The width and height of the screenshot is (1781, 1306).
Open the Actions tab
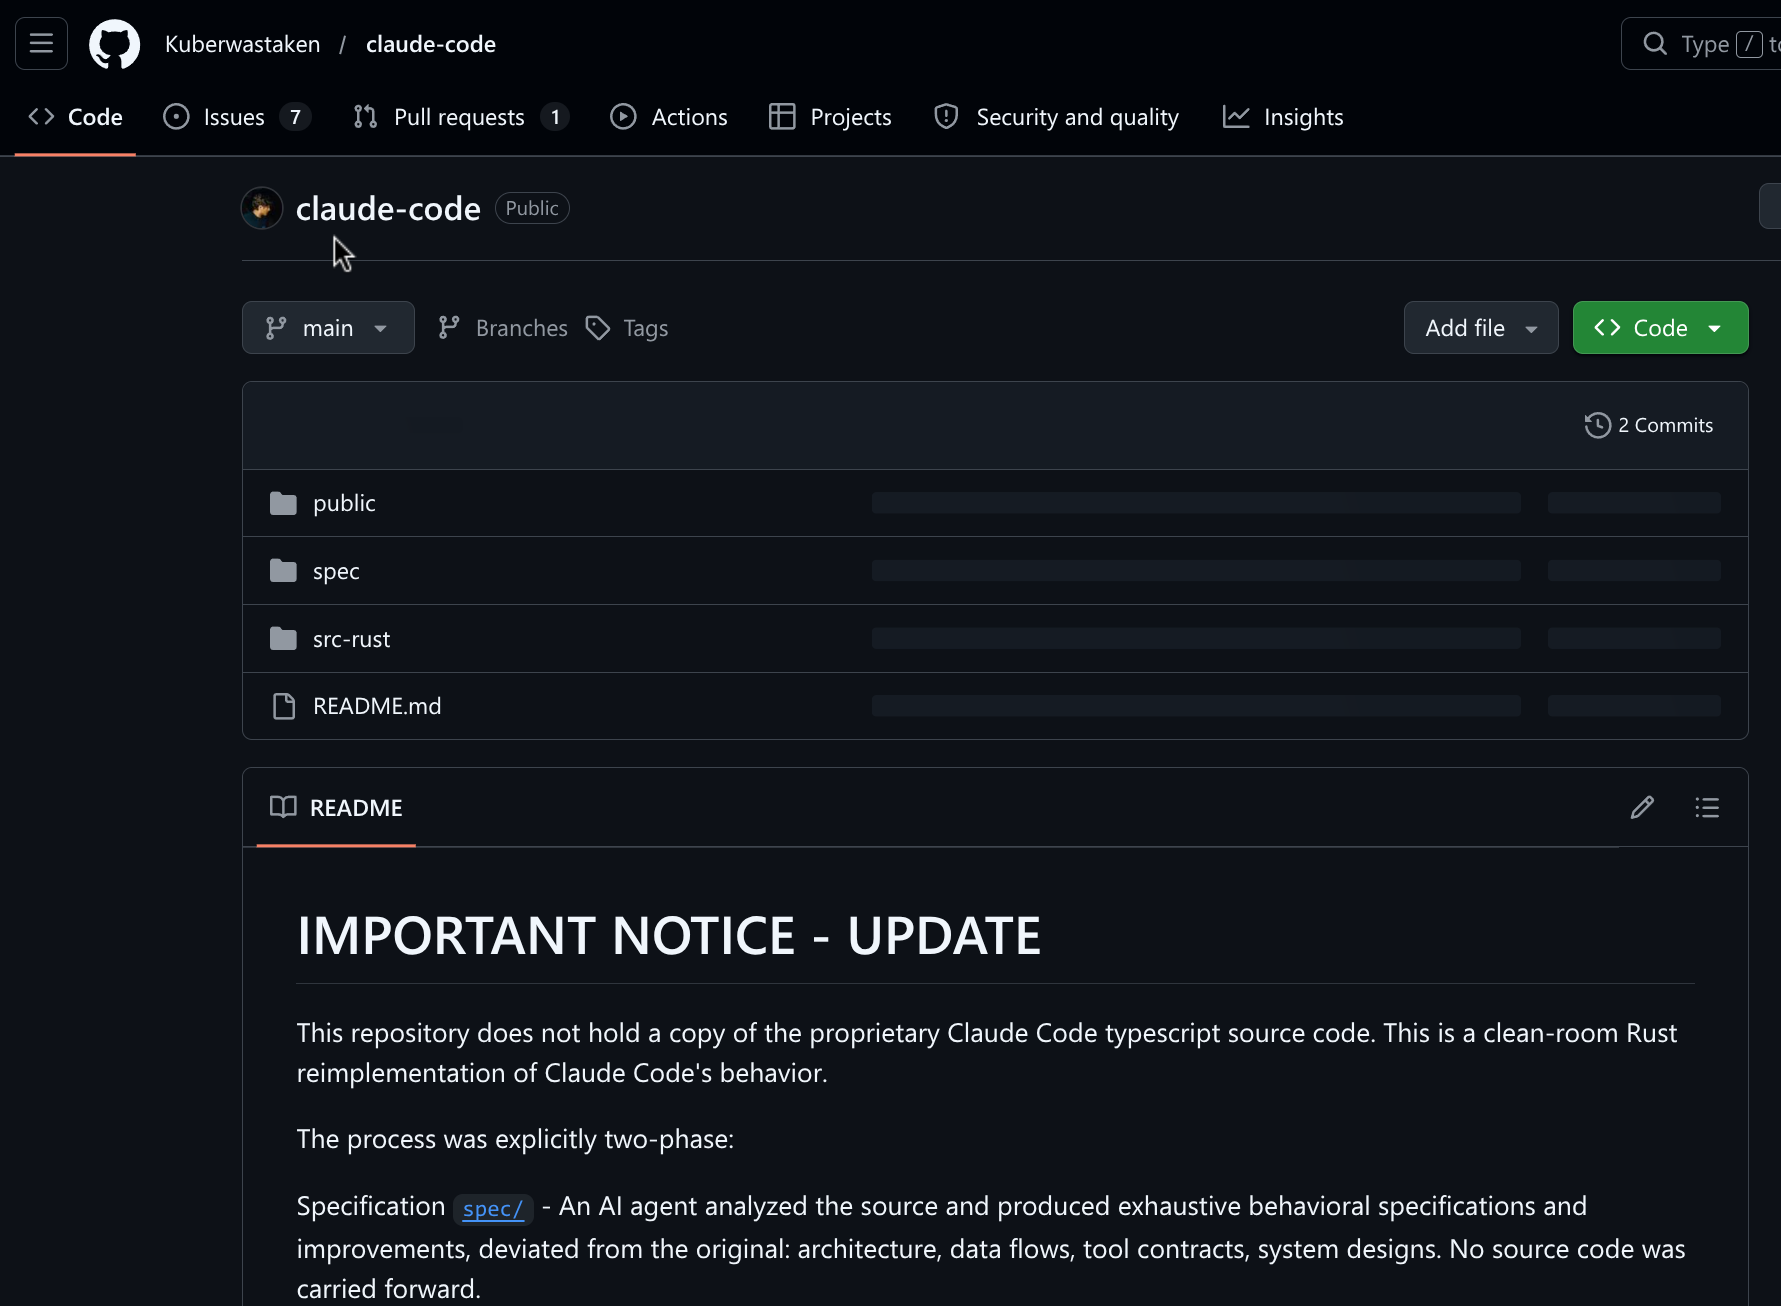669,117
